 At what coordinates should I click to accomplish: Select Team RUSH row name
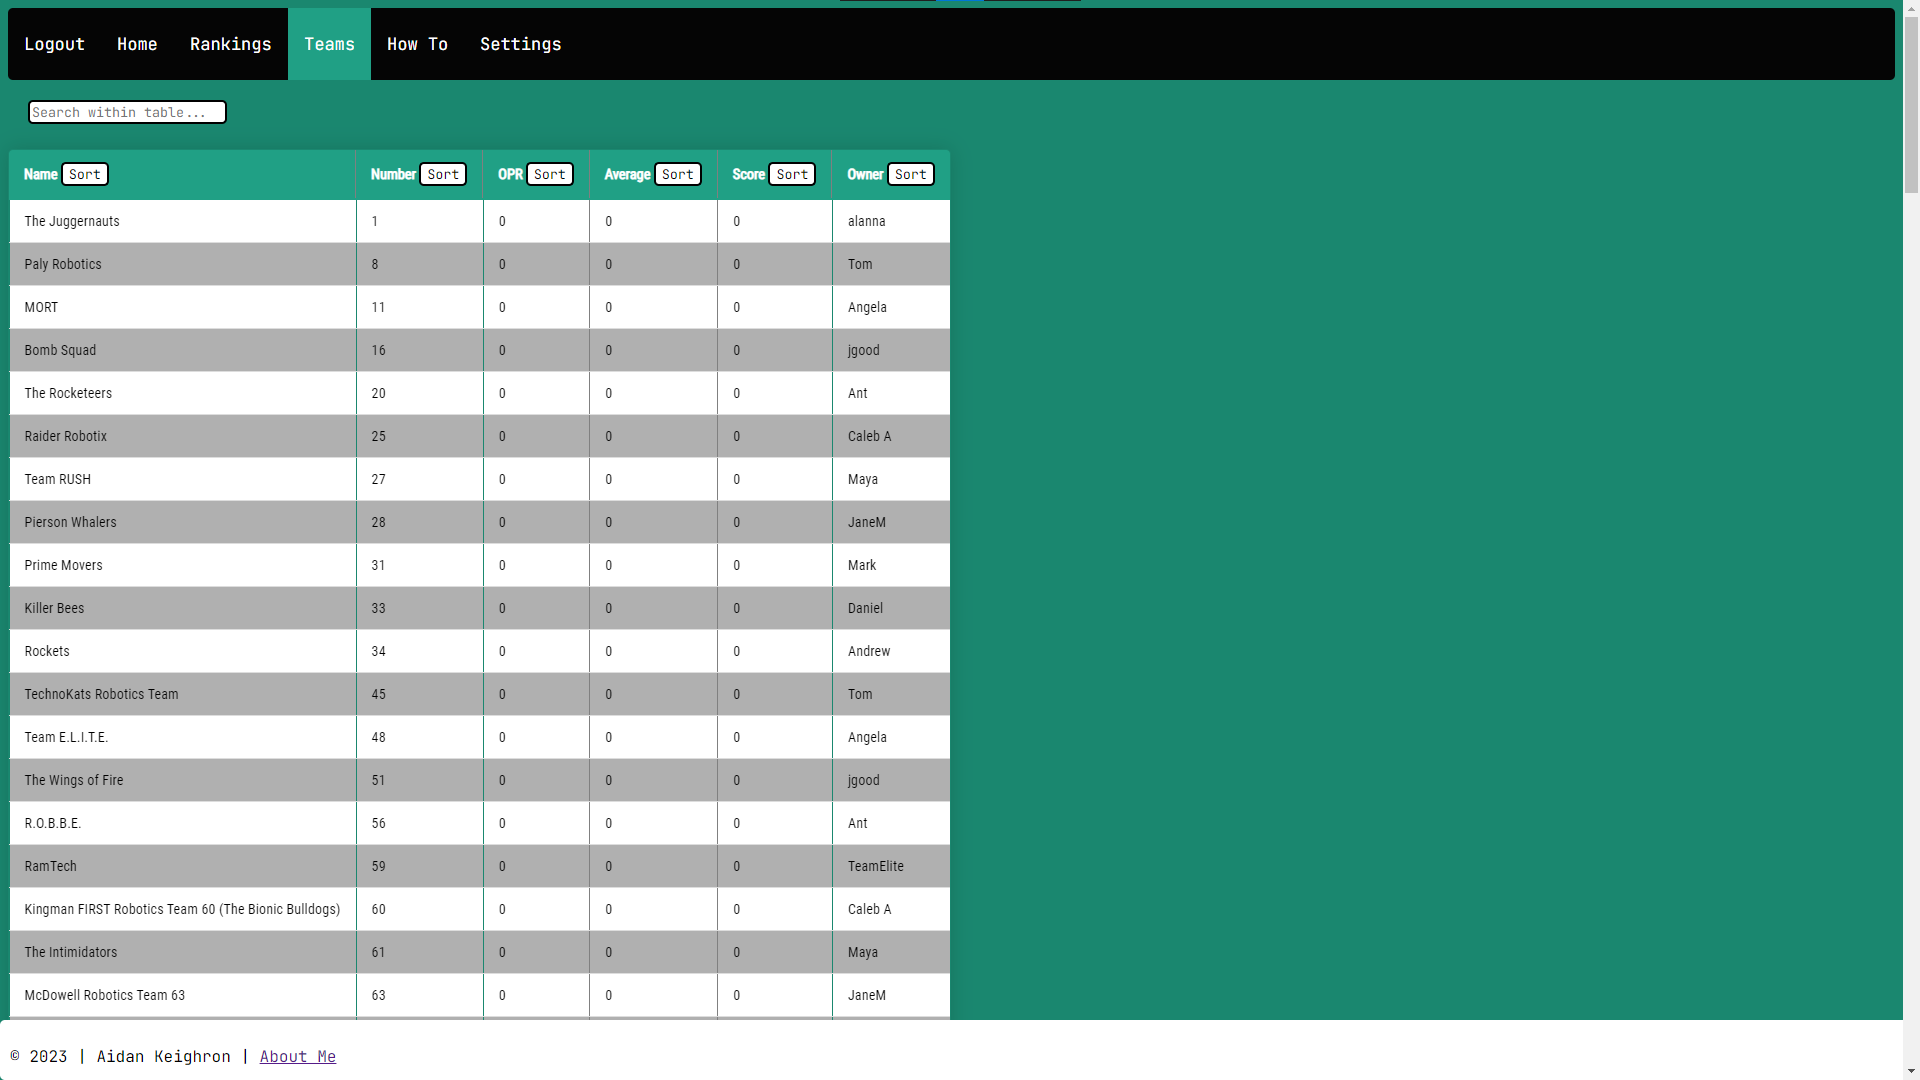[57, 479]
